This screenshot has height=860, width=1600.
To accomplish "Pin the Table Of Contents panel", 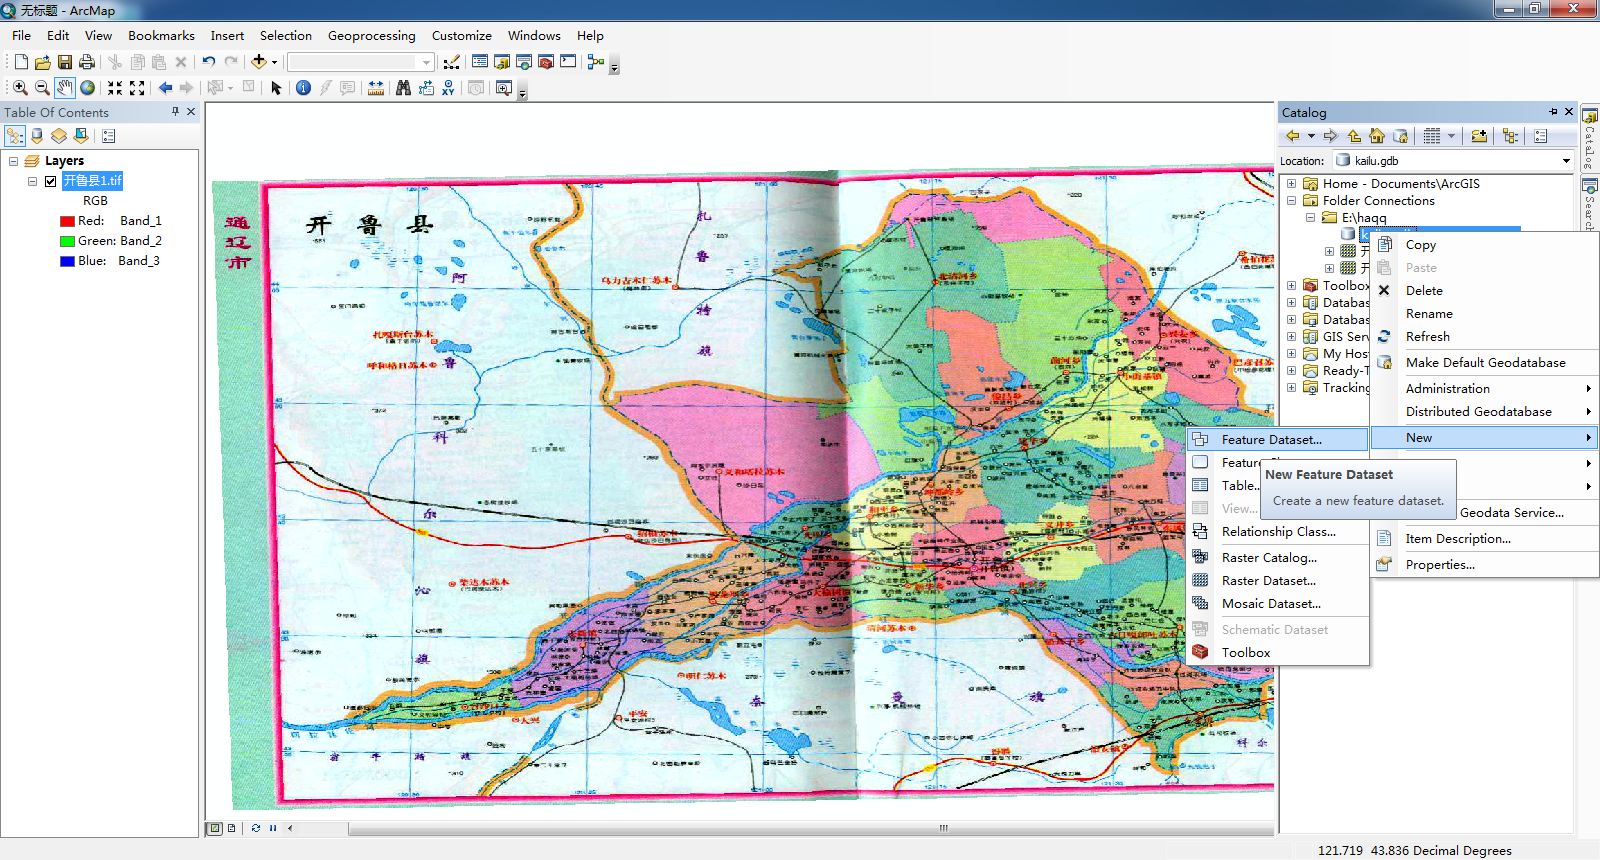I will pos(176,112).
